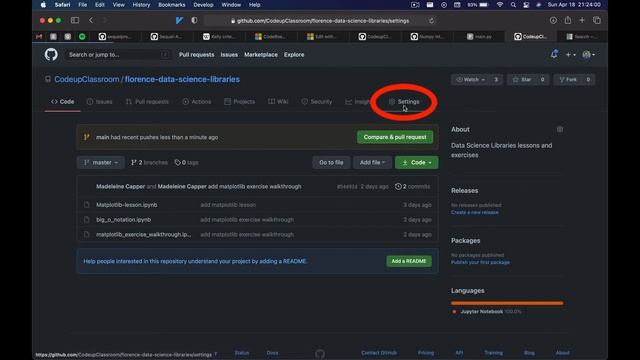Viewport: 640px width, 360px height.
Task: Open the Issues repository tab
Action: (x=100, y=102)
